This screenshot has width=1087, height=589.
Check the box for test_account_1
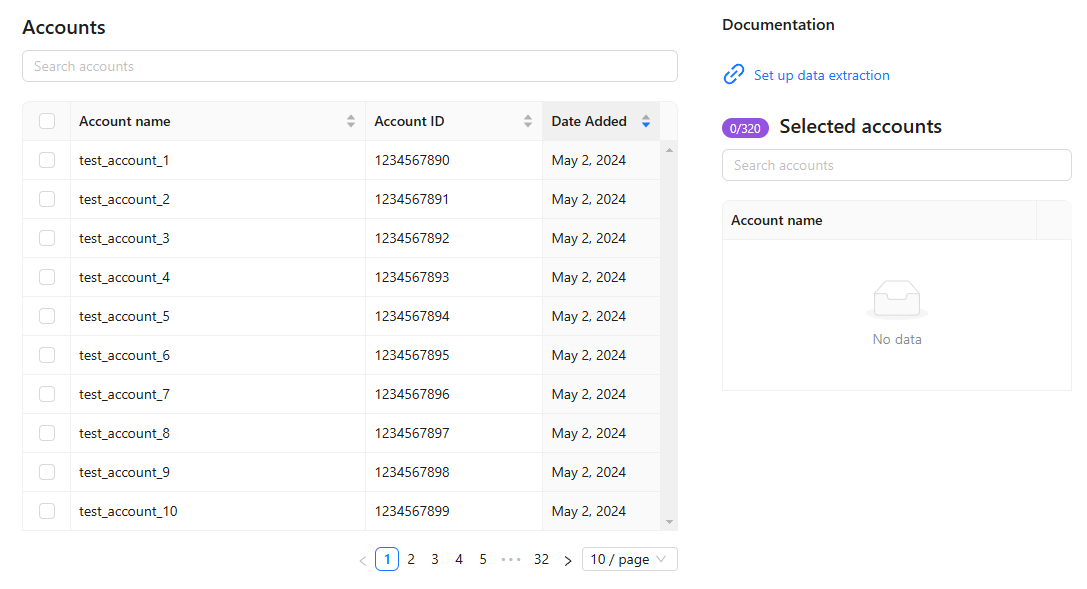[x=47, y=160]
